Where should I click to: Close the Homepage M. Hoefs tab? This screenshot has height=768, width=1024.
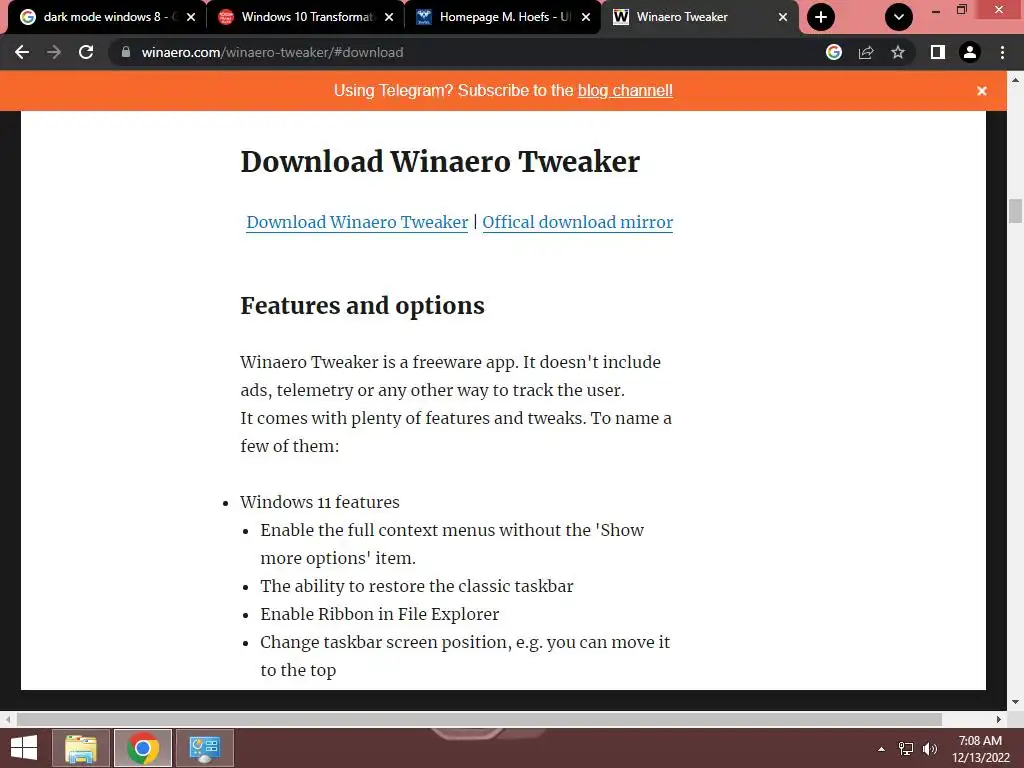[586, 17]
